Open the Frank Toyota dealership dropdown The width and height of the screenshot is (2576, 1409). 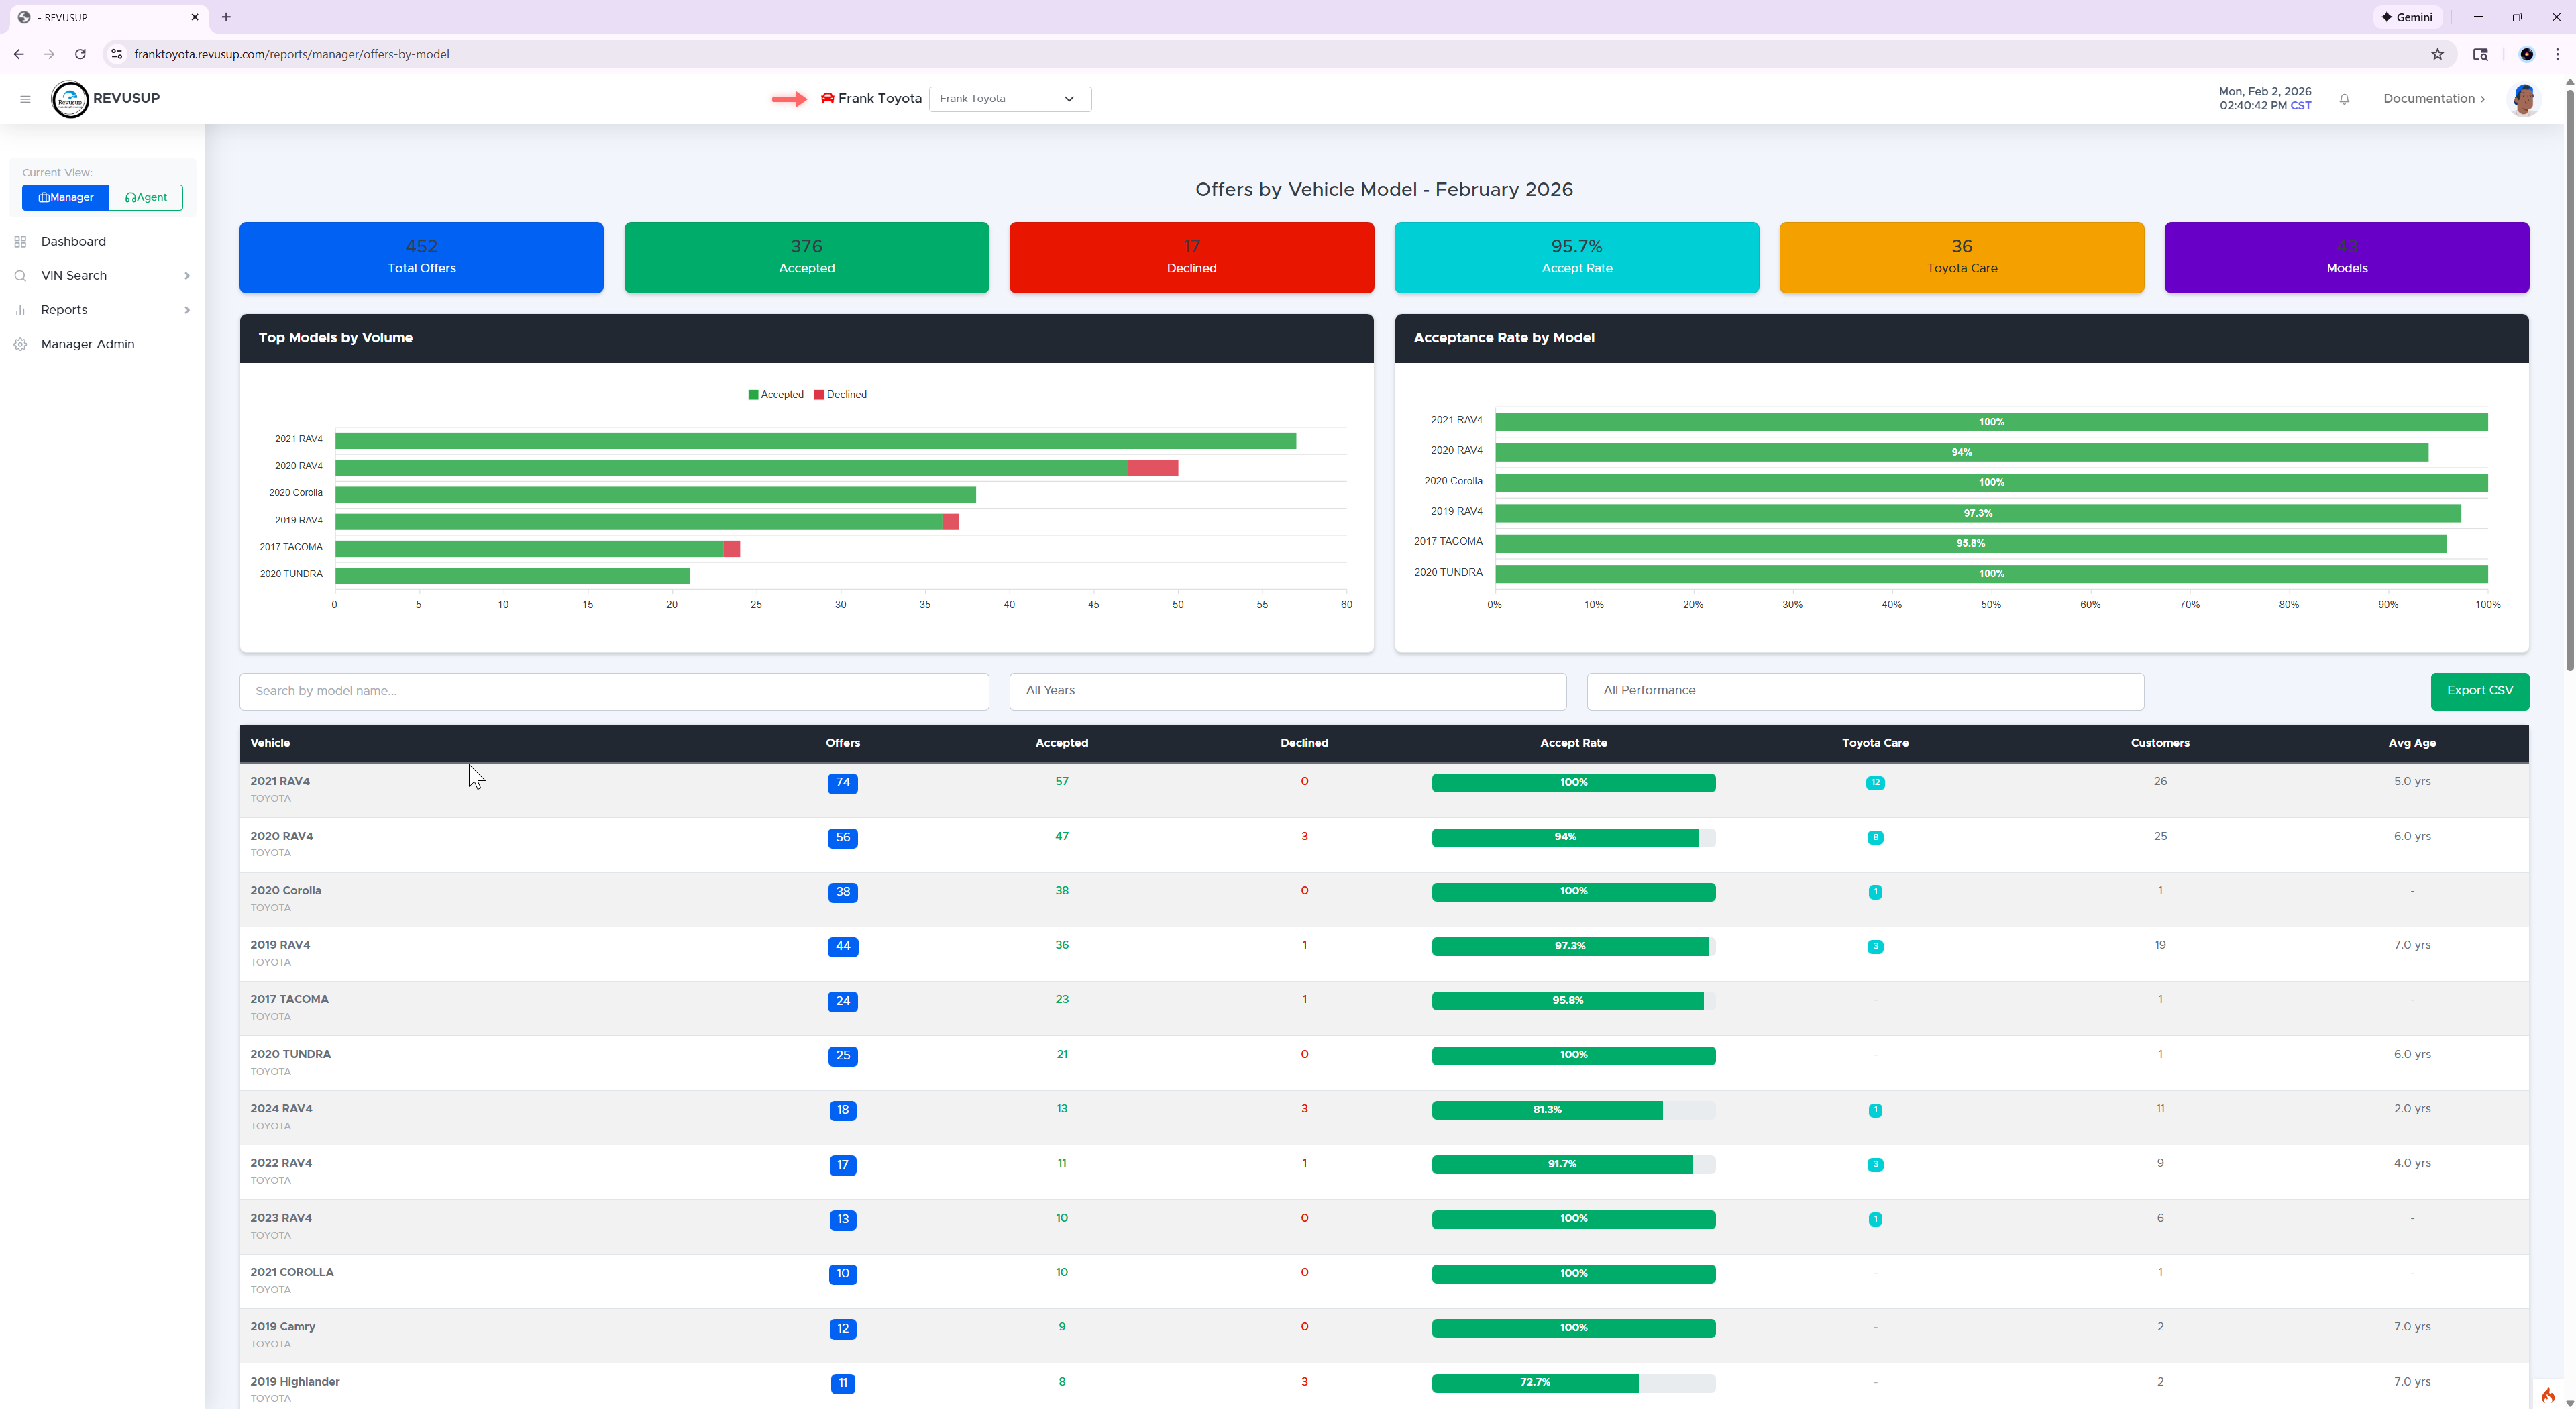1009,99
